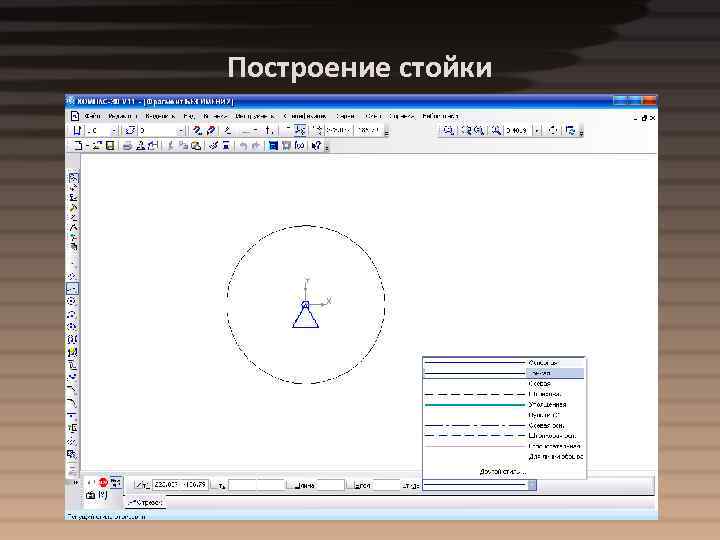Open the Редактор menu

(122, 116)
